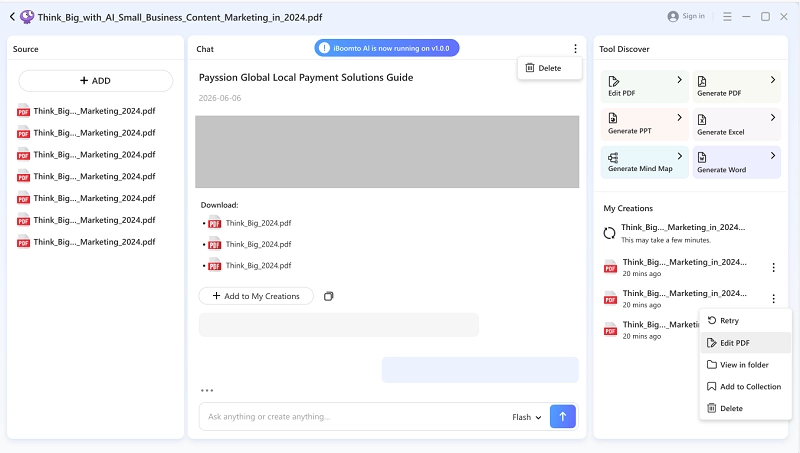Expand the Generate PDF card chevron
The width and height of the screenshot is (800, 453).
772,80
